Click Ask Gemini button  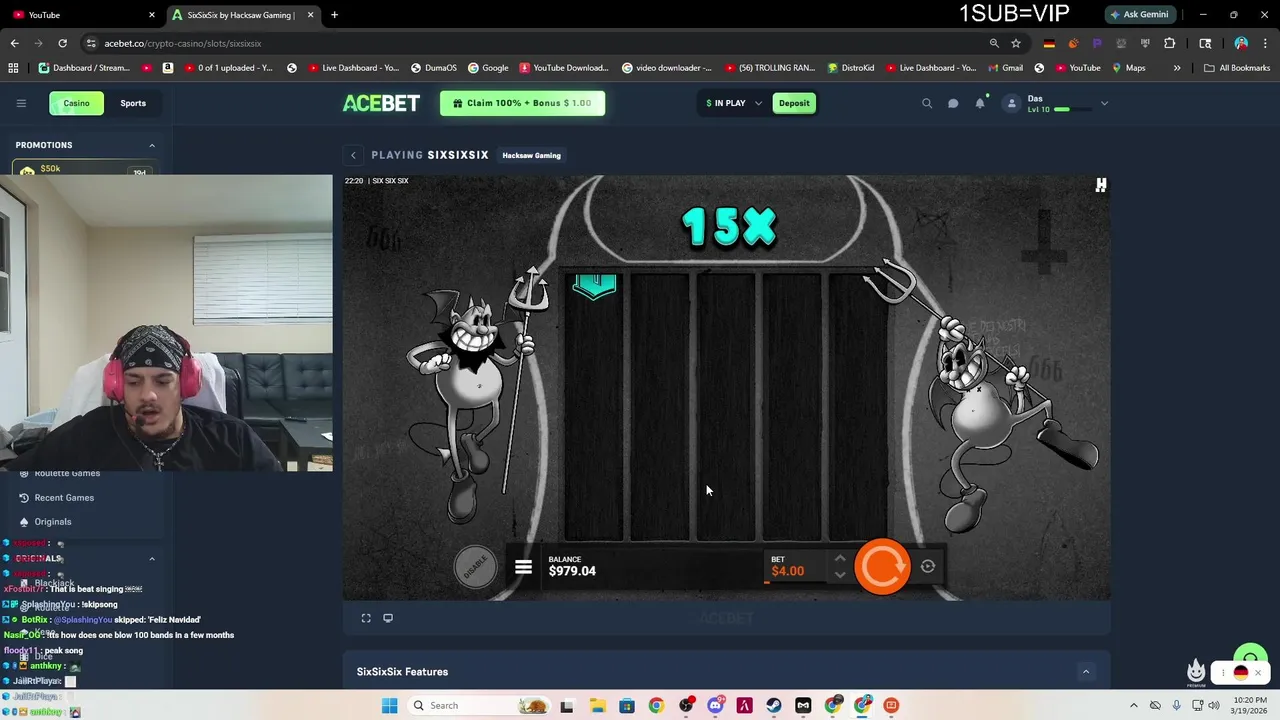coord(1139,15)
